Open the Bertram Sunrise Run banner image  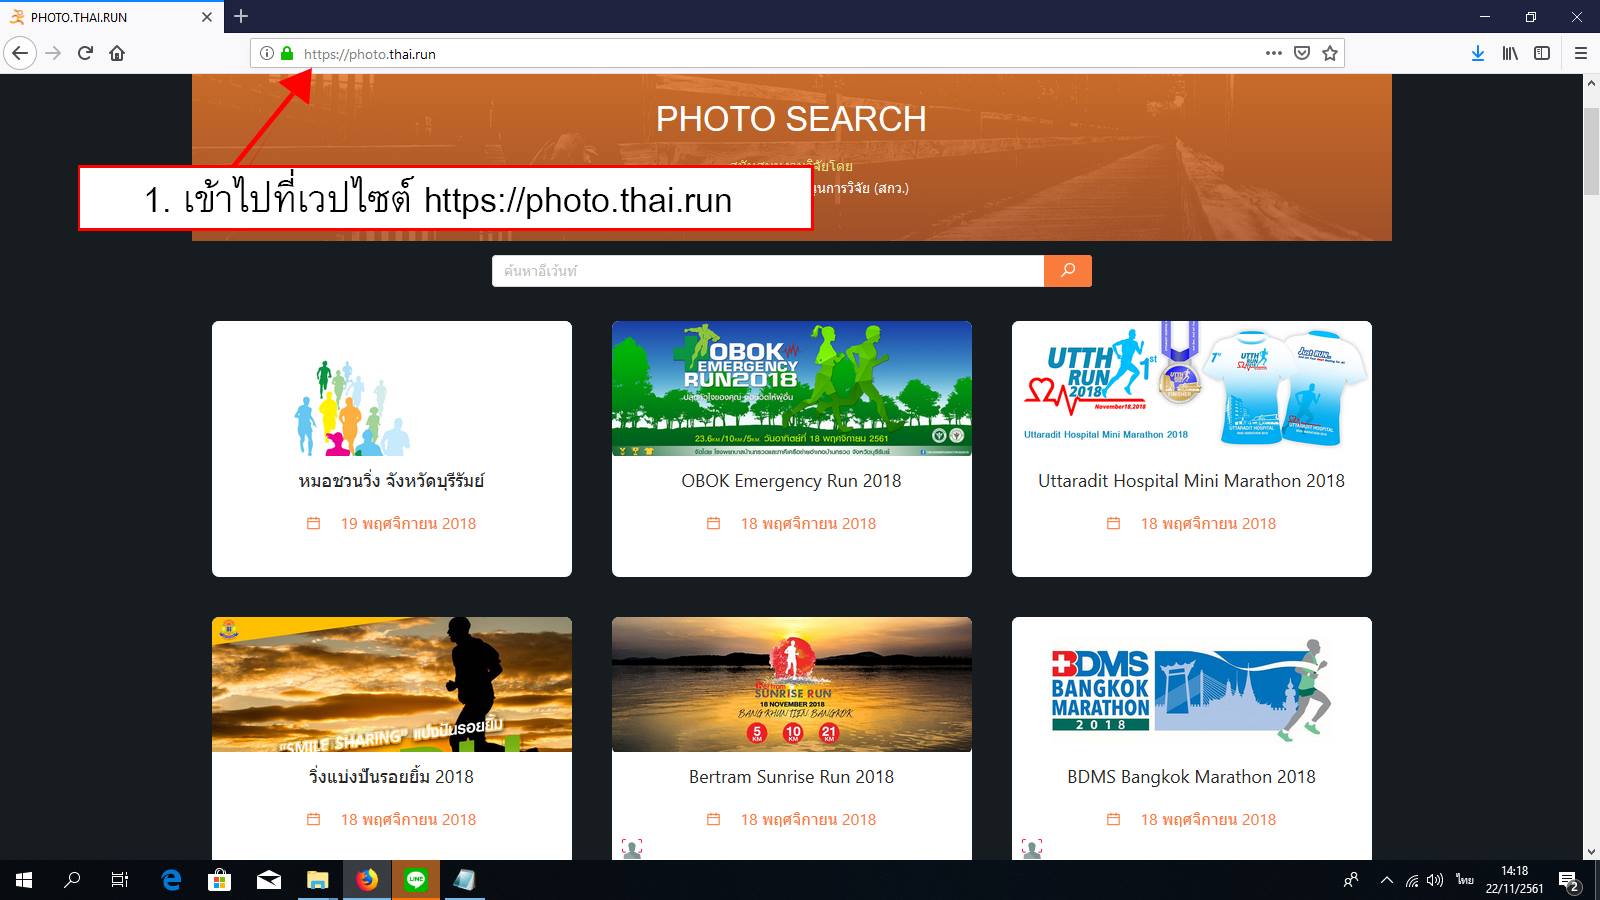tap(792, 685)
